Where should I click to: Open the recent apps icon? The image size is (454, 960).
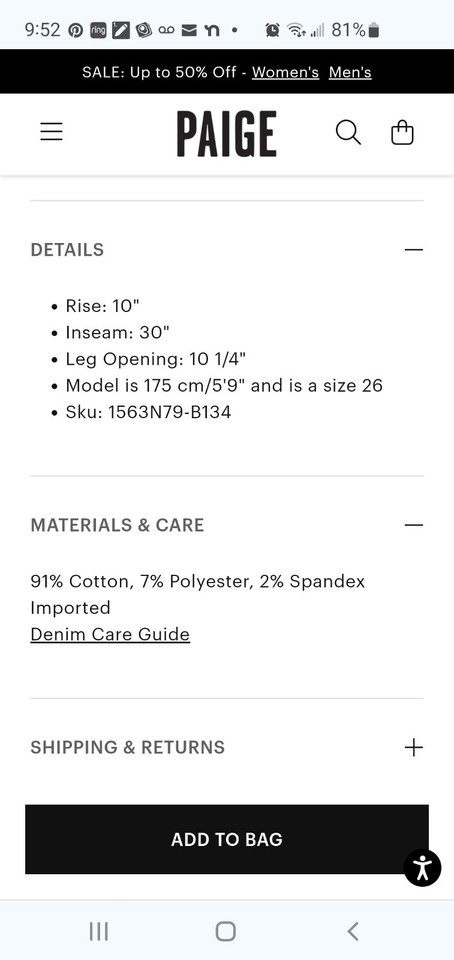(99, 931)
